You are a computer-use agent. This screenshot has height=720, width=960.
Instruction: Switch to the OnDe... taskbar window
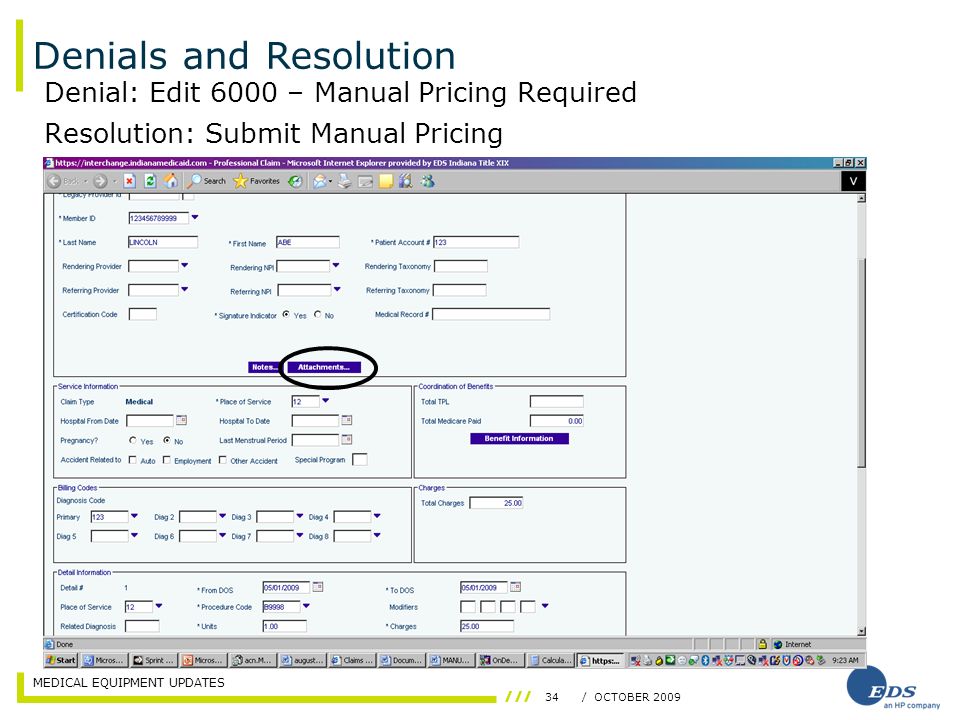coord(500,660)
